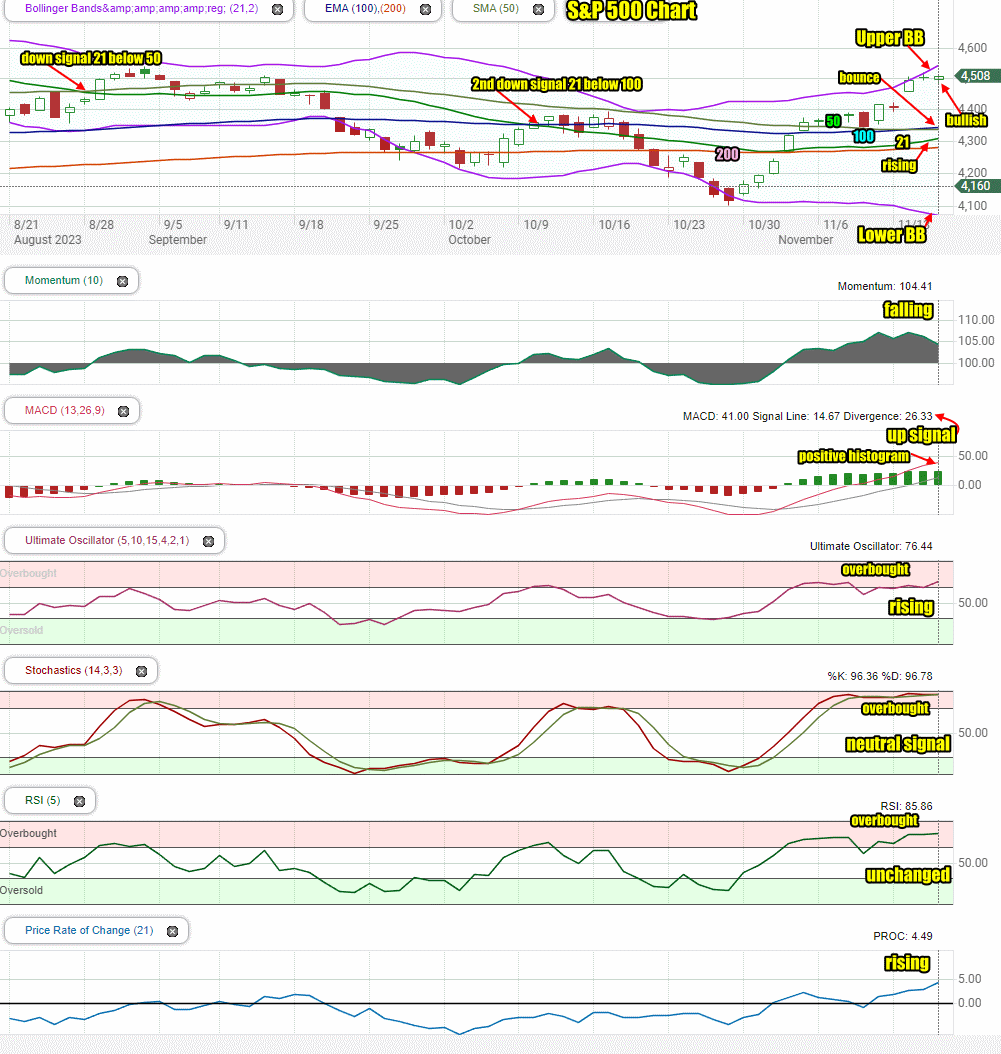The width and height of the screenshot is (1001, 1054).
Task: Remove the RSI (5) panel
Action: tap(79, 801)
